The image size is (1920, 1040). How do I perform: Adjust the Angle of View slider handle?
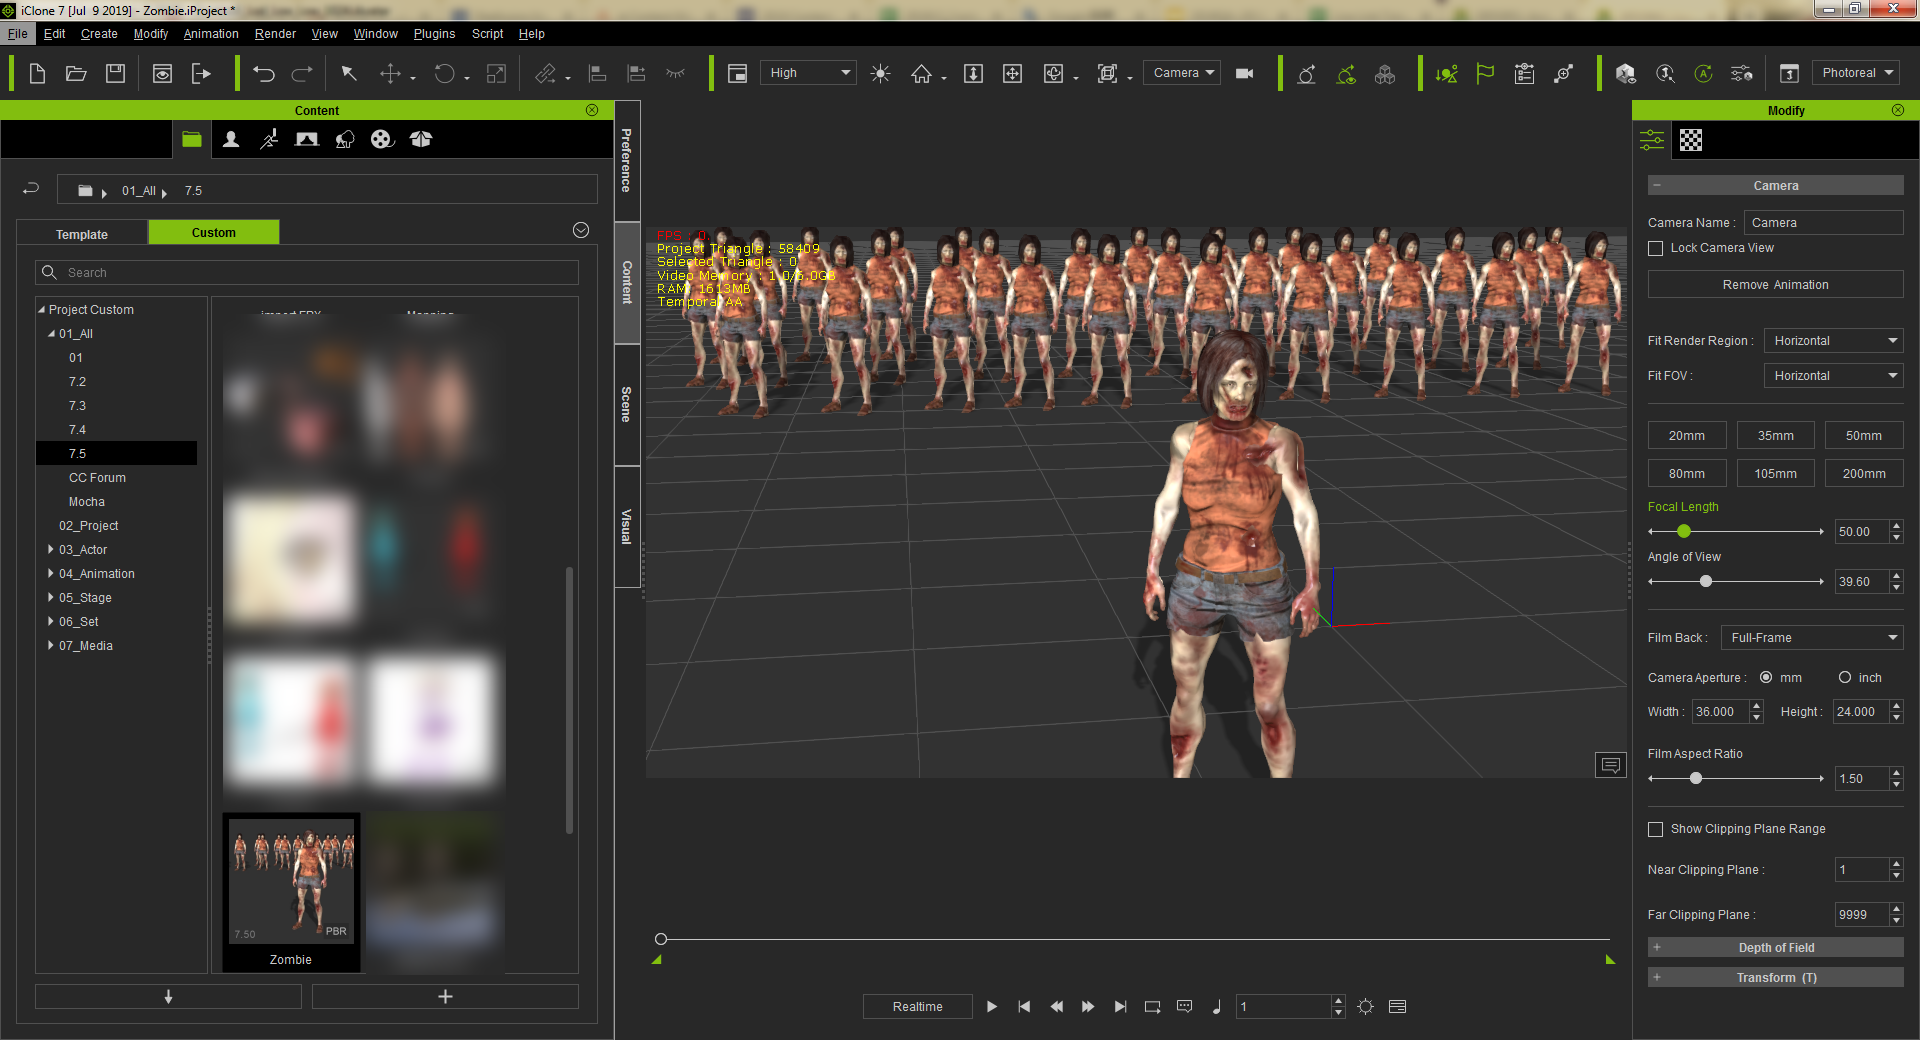(x=1706, y=582)
